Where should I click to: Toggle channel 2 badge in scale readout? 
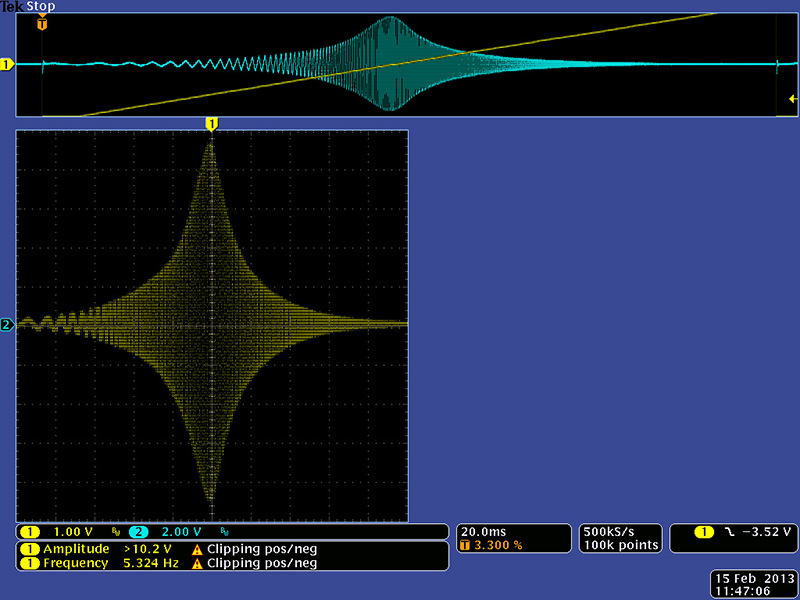[x=138, y=532]
